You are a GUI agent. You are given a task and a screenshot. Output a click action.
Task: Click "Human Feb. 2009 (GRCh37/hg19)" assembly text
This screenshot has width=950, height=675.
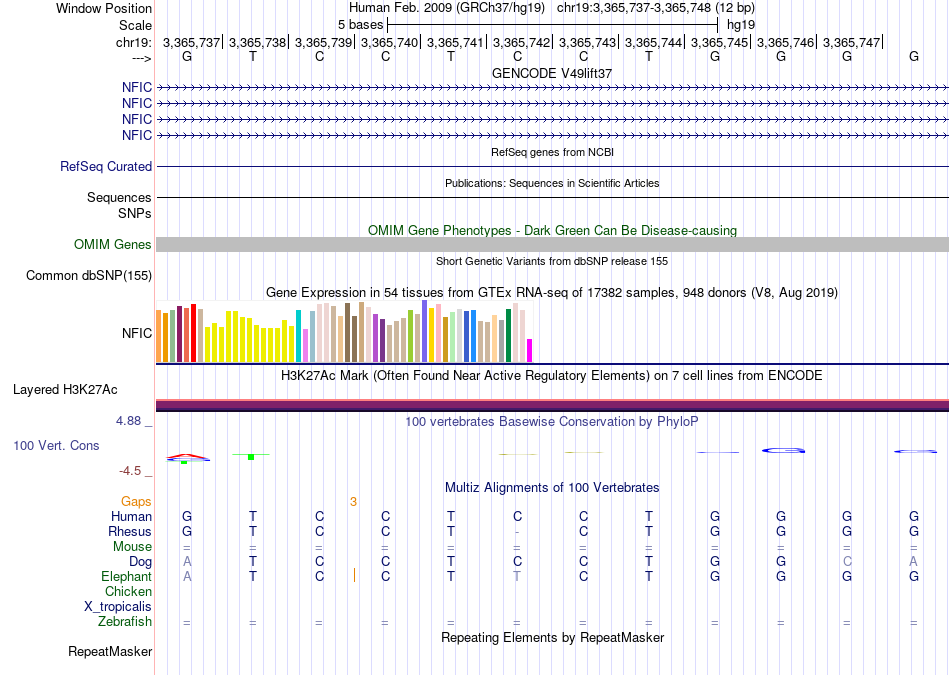click(447, 8)
